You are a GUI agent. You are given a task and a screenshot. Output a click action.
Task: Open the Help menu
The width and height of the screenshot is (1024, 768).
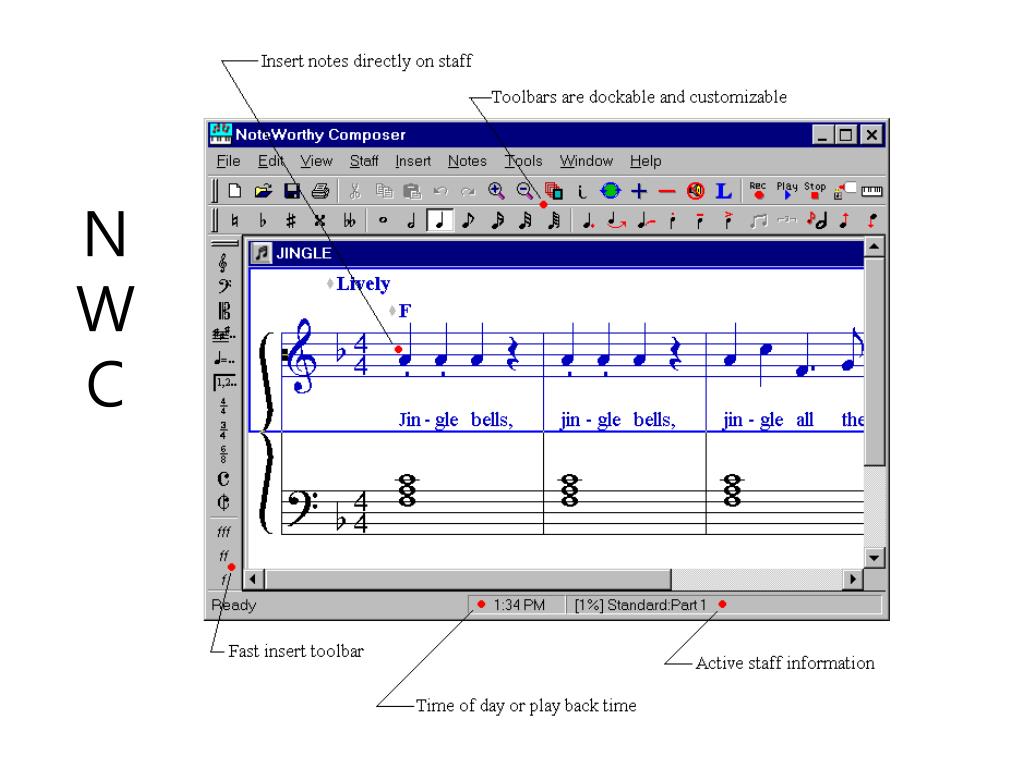click(x=645, y=161)
